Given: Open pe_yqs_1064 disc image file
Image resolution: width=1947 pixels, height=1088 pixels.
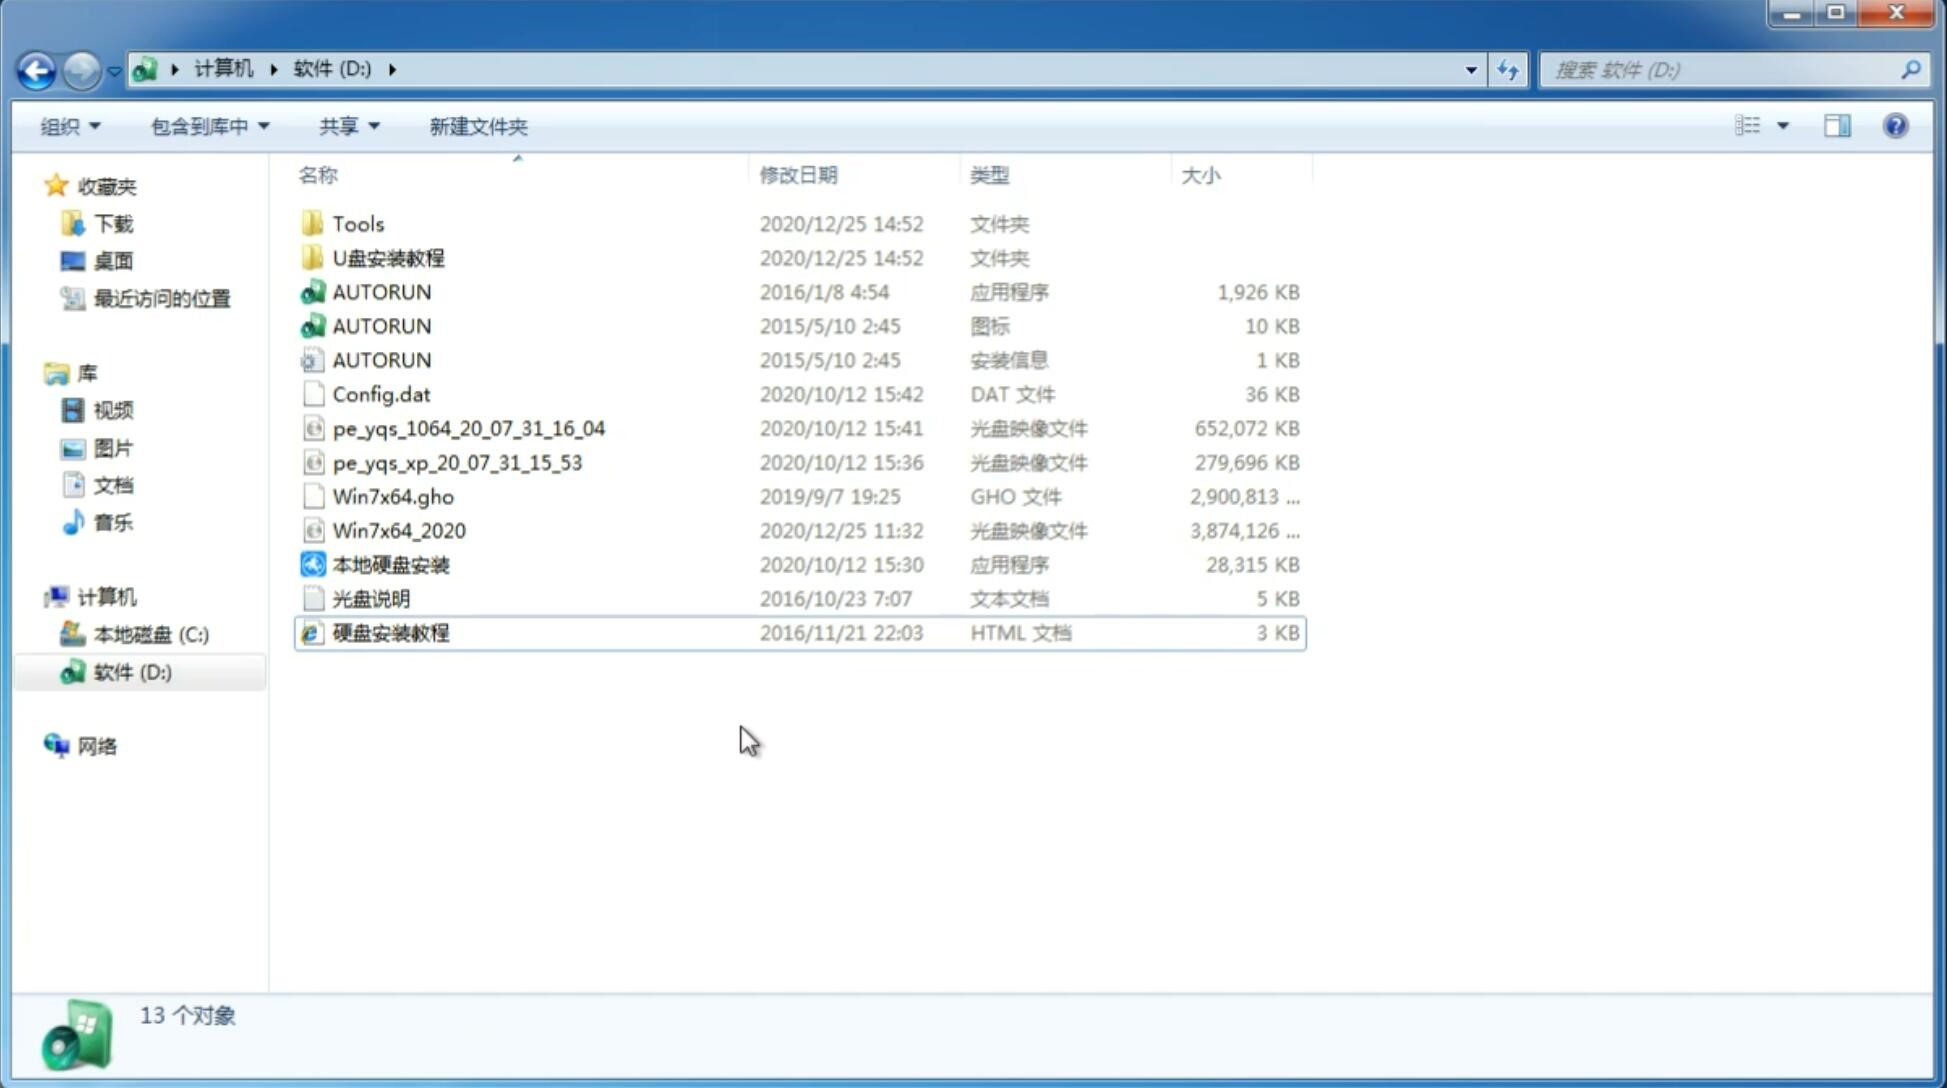Looking at the screenshot, I should point(469,428).
